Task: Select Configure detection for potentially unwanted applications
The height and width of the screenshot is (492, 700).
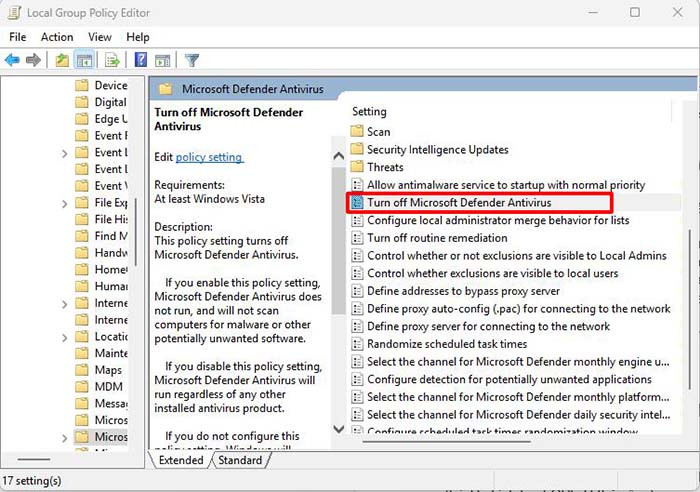Action: pos(501,379)
